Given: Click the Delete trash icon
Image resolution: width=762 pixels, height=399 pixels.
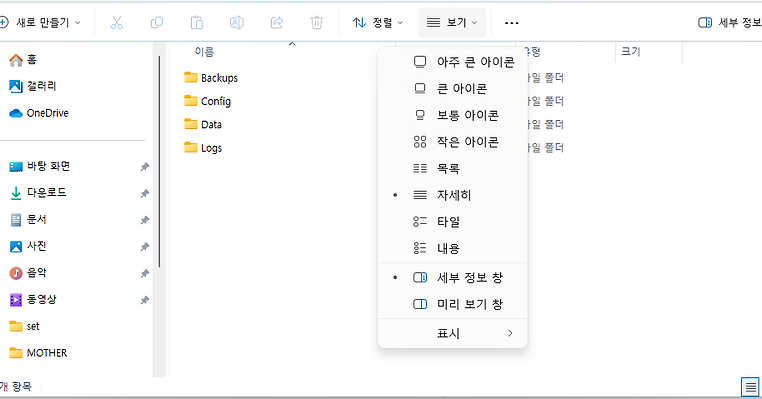Looking at the screenshot, I should [317, 22].
